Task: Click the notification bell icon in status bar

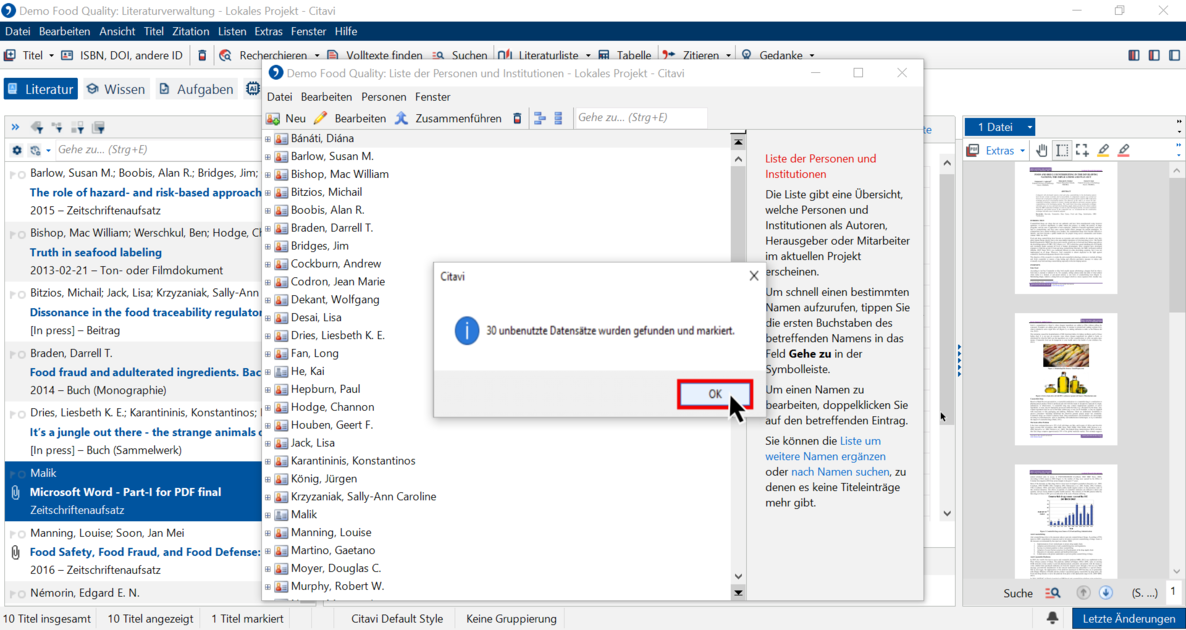Action: click(1052, 619)
